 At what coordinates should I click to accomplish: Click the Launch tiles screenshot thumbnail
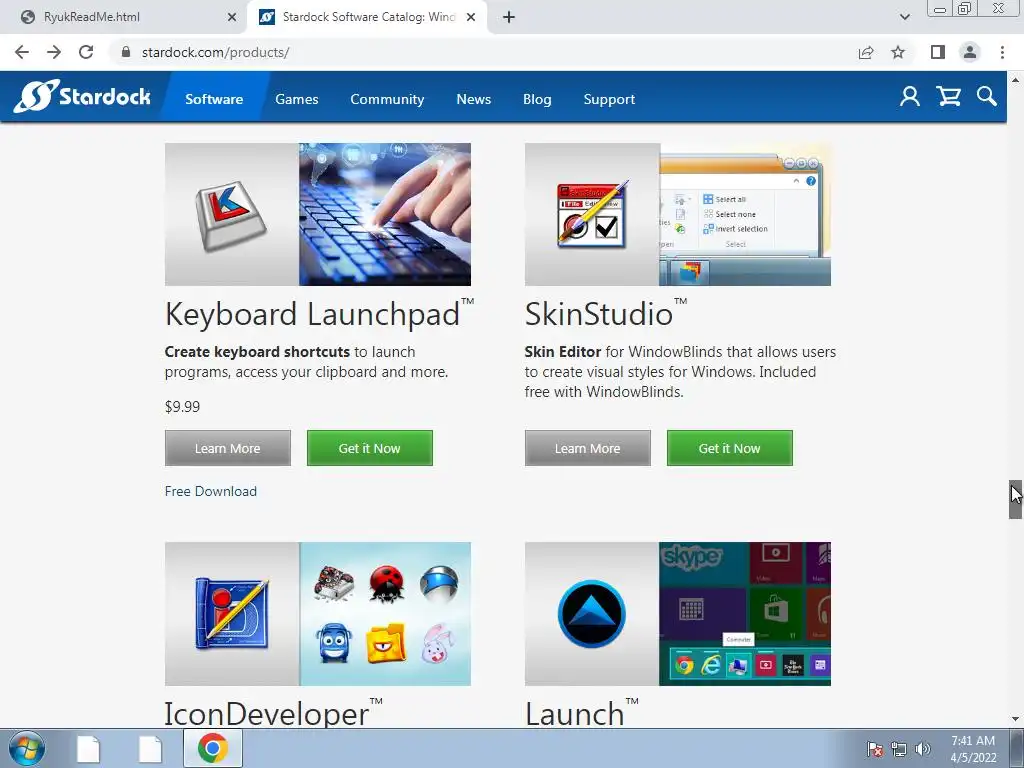tap(745, 614)
